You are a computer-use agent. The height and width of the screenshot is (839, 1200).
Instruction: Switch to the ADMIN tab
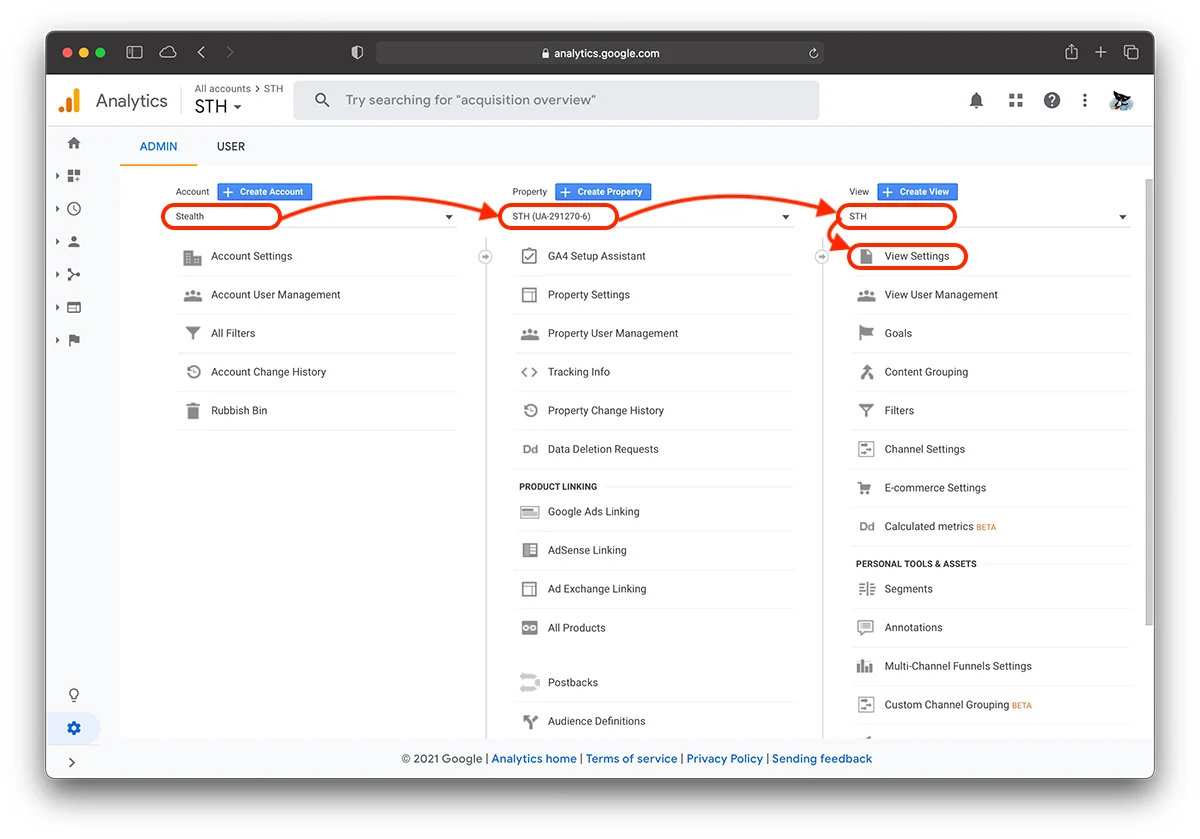(158, 146)
